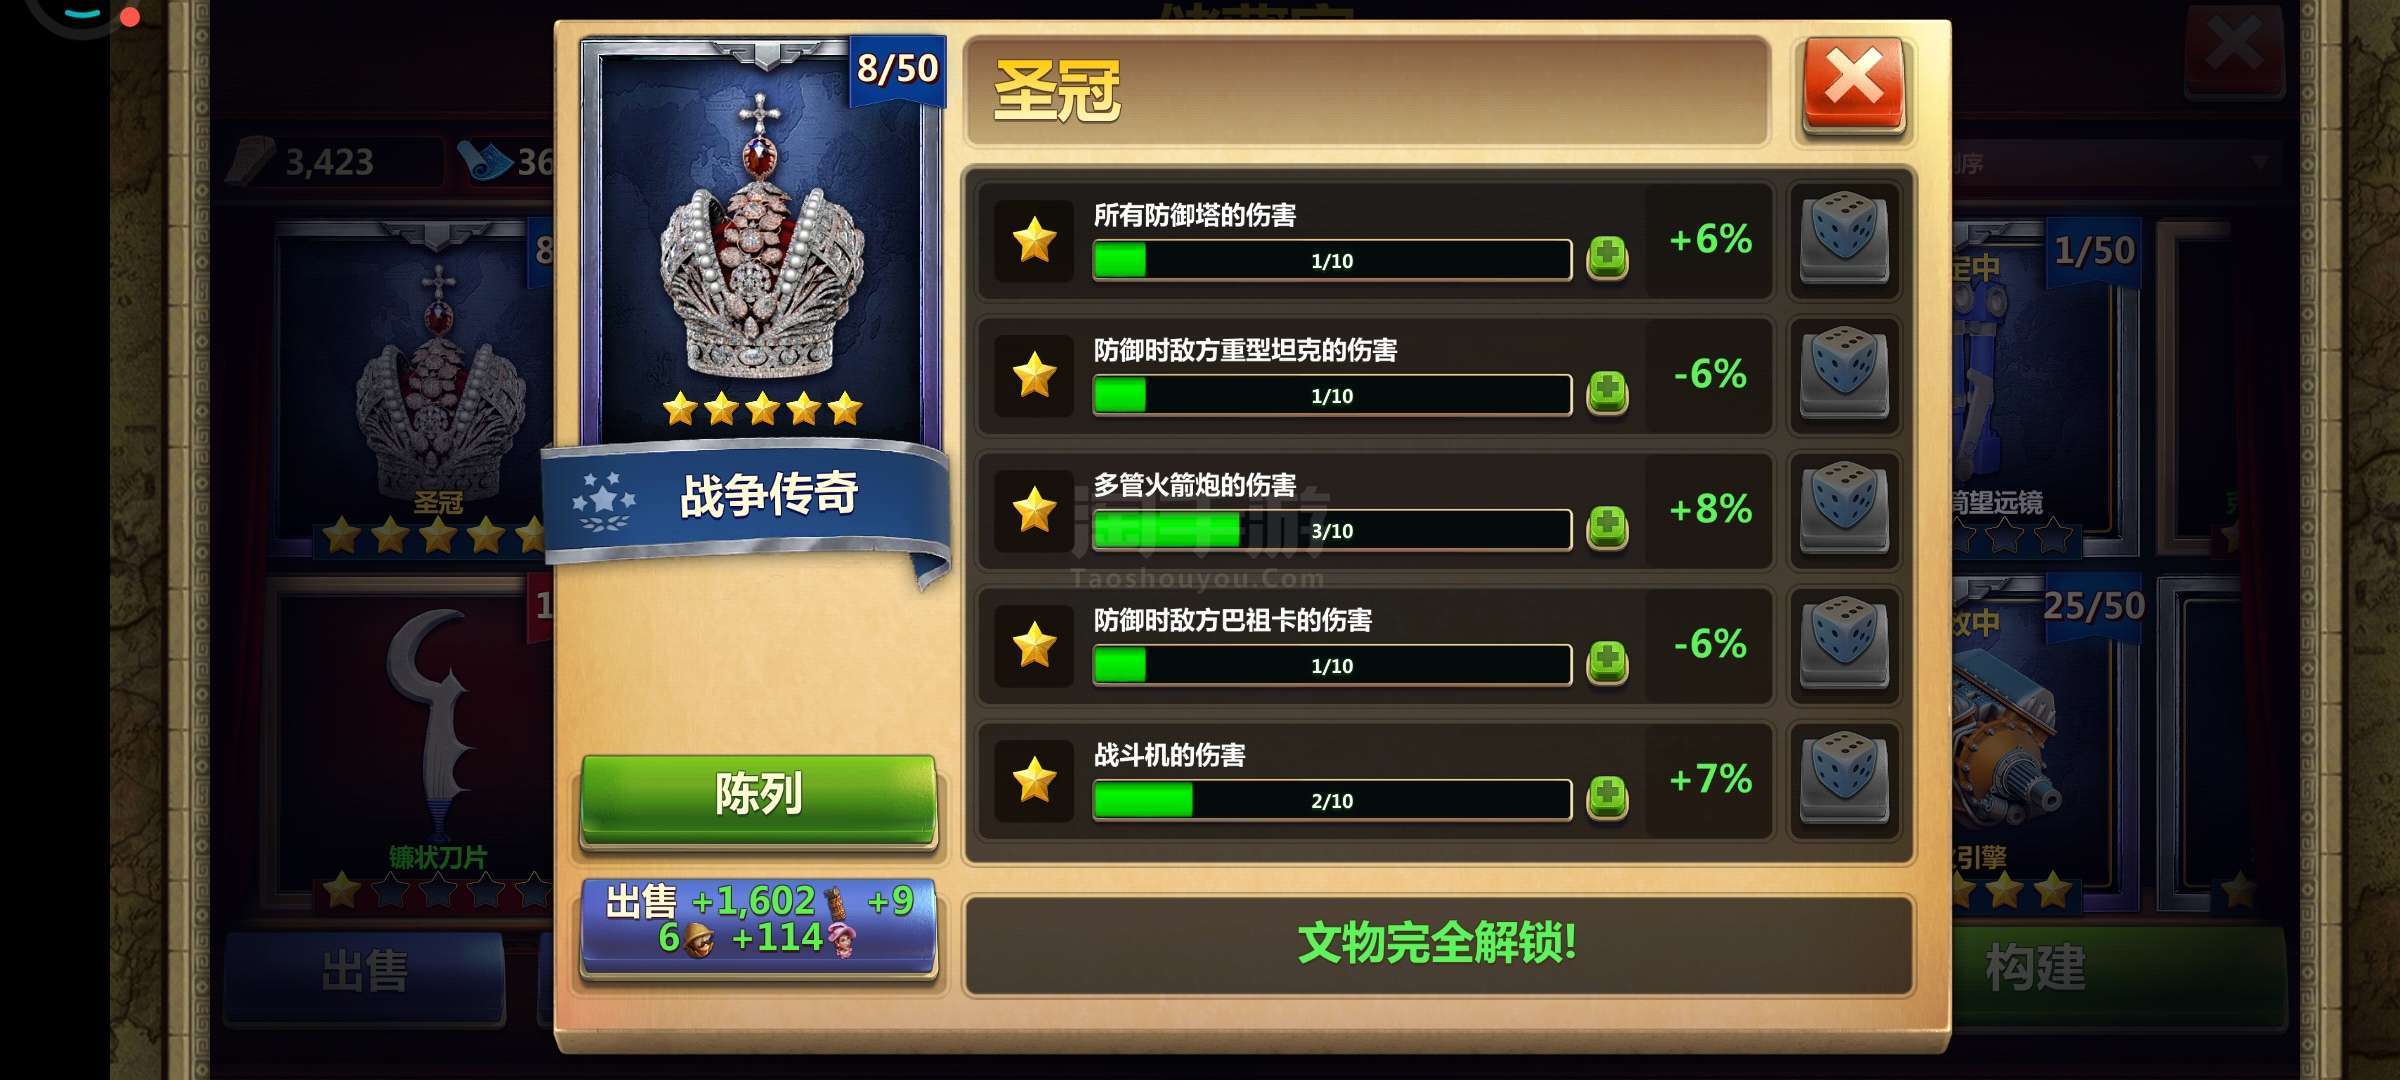Click the 战斗机的伤害 2/10 progress bar
Image resolution: width=2400 pixels, height=1080 pixels.
tap(1332, 800)
